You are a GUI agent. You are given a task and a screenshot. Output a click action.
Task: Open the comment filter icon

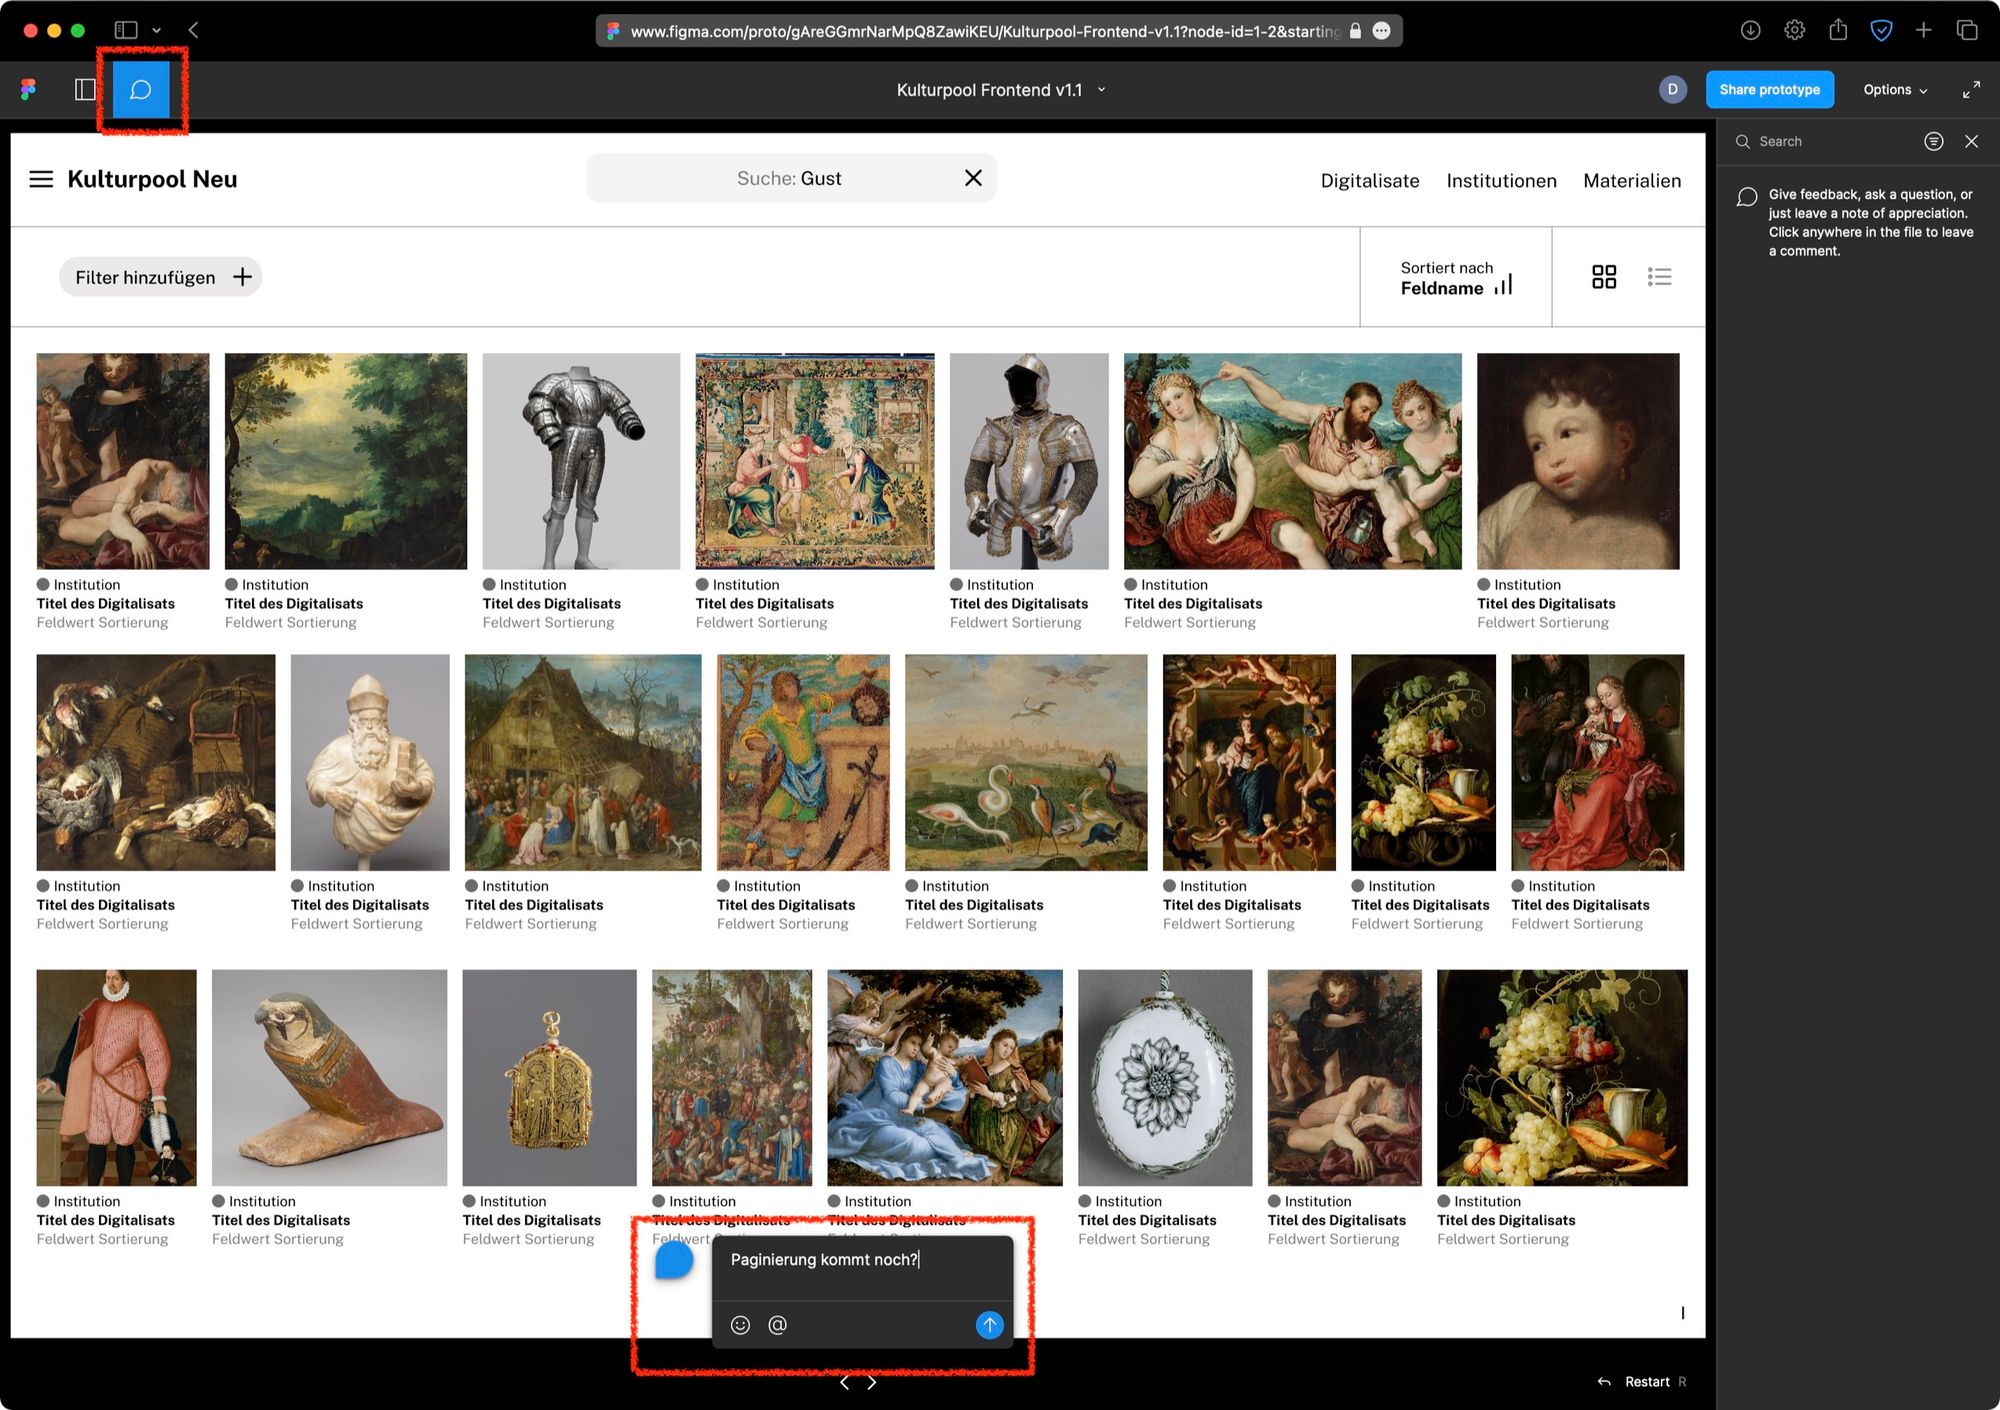(1933, 142)
